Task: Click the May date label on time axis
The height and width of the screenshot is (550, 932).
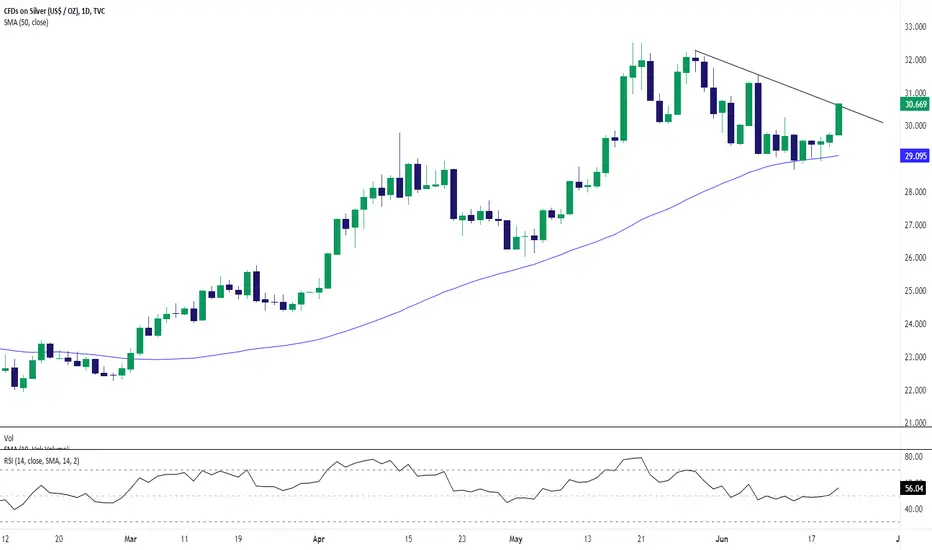Action: click(x=515, y=539)
